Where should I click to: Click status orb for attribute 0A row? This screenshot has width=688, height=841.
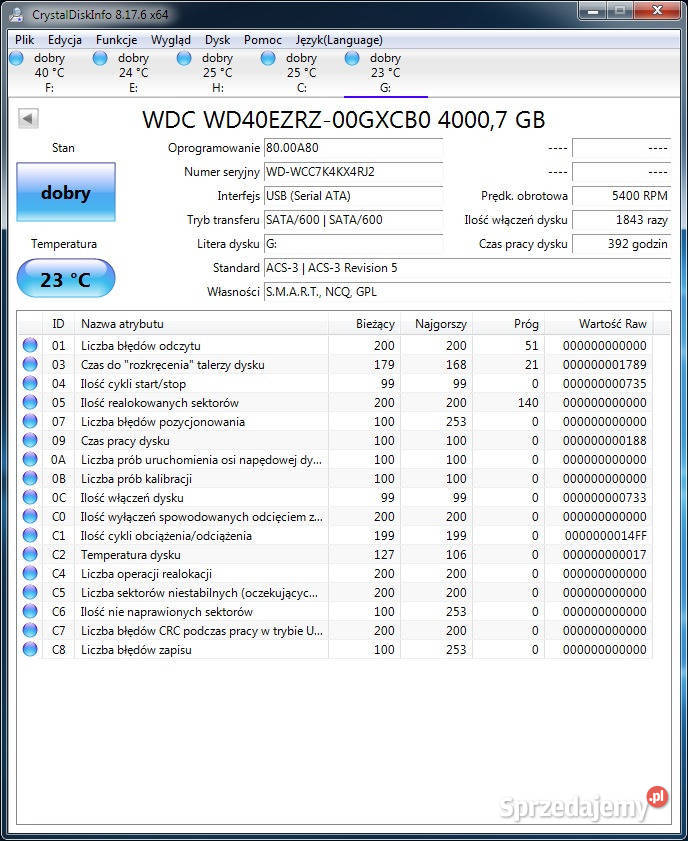pyautogui.click(x=30, y=459)
